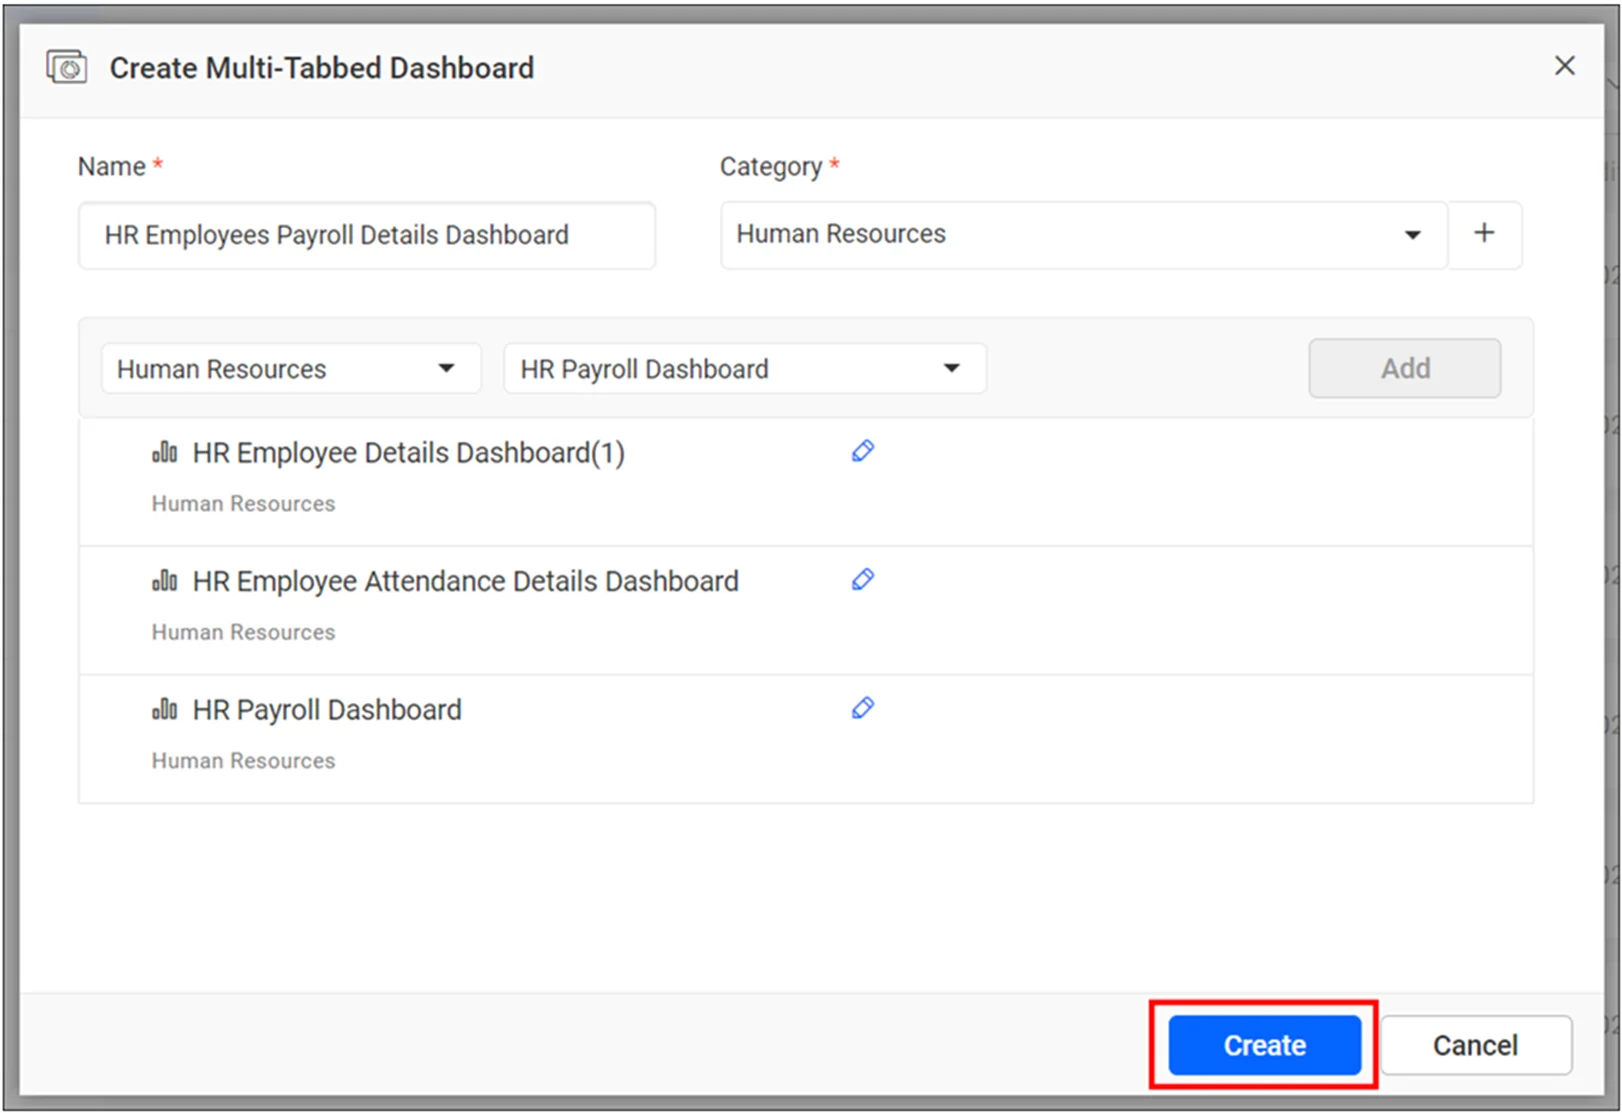Edit HR Employee Details Dashboard(1) with the pencil icon
The height and width of the screenshot is (1113, 1622).
pyautogui.click(x=862, y=451)
